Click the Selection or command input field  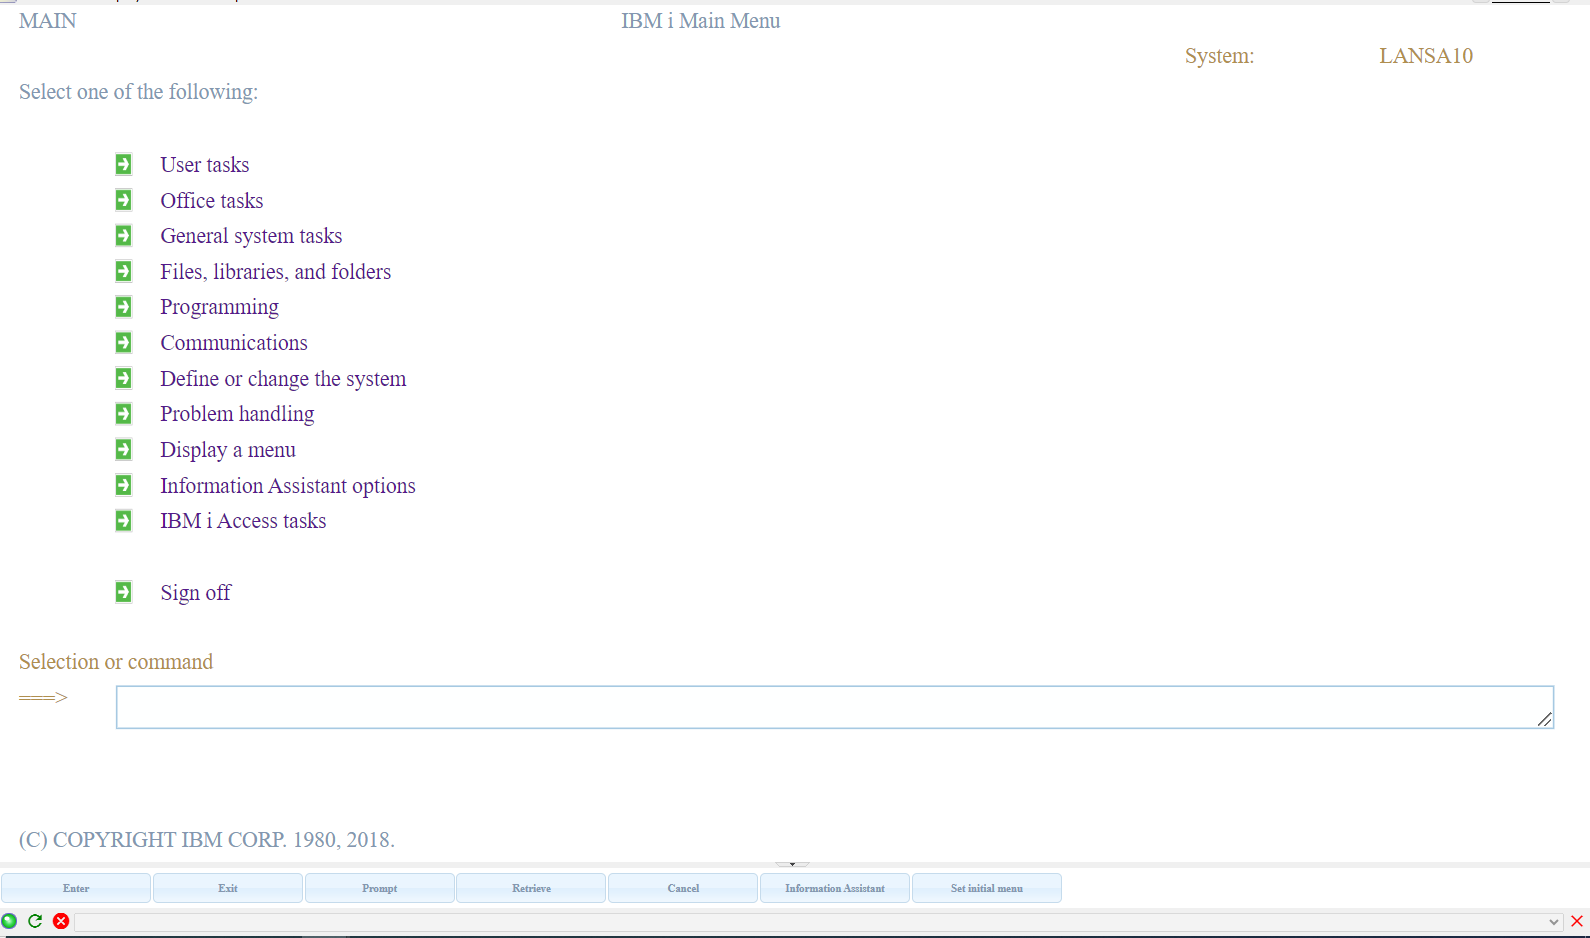(834, 707)
